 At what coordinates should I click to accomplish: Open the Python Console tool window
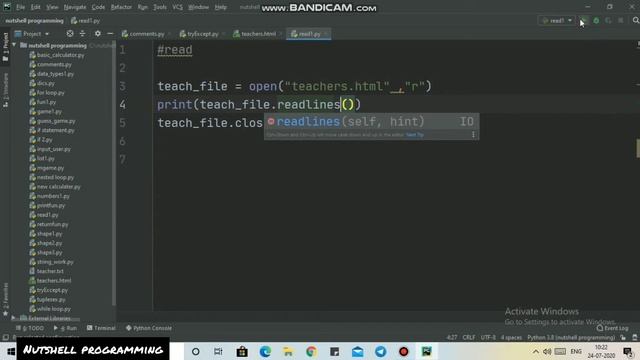[x=149, y=328]
